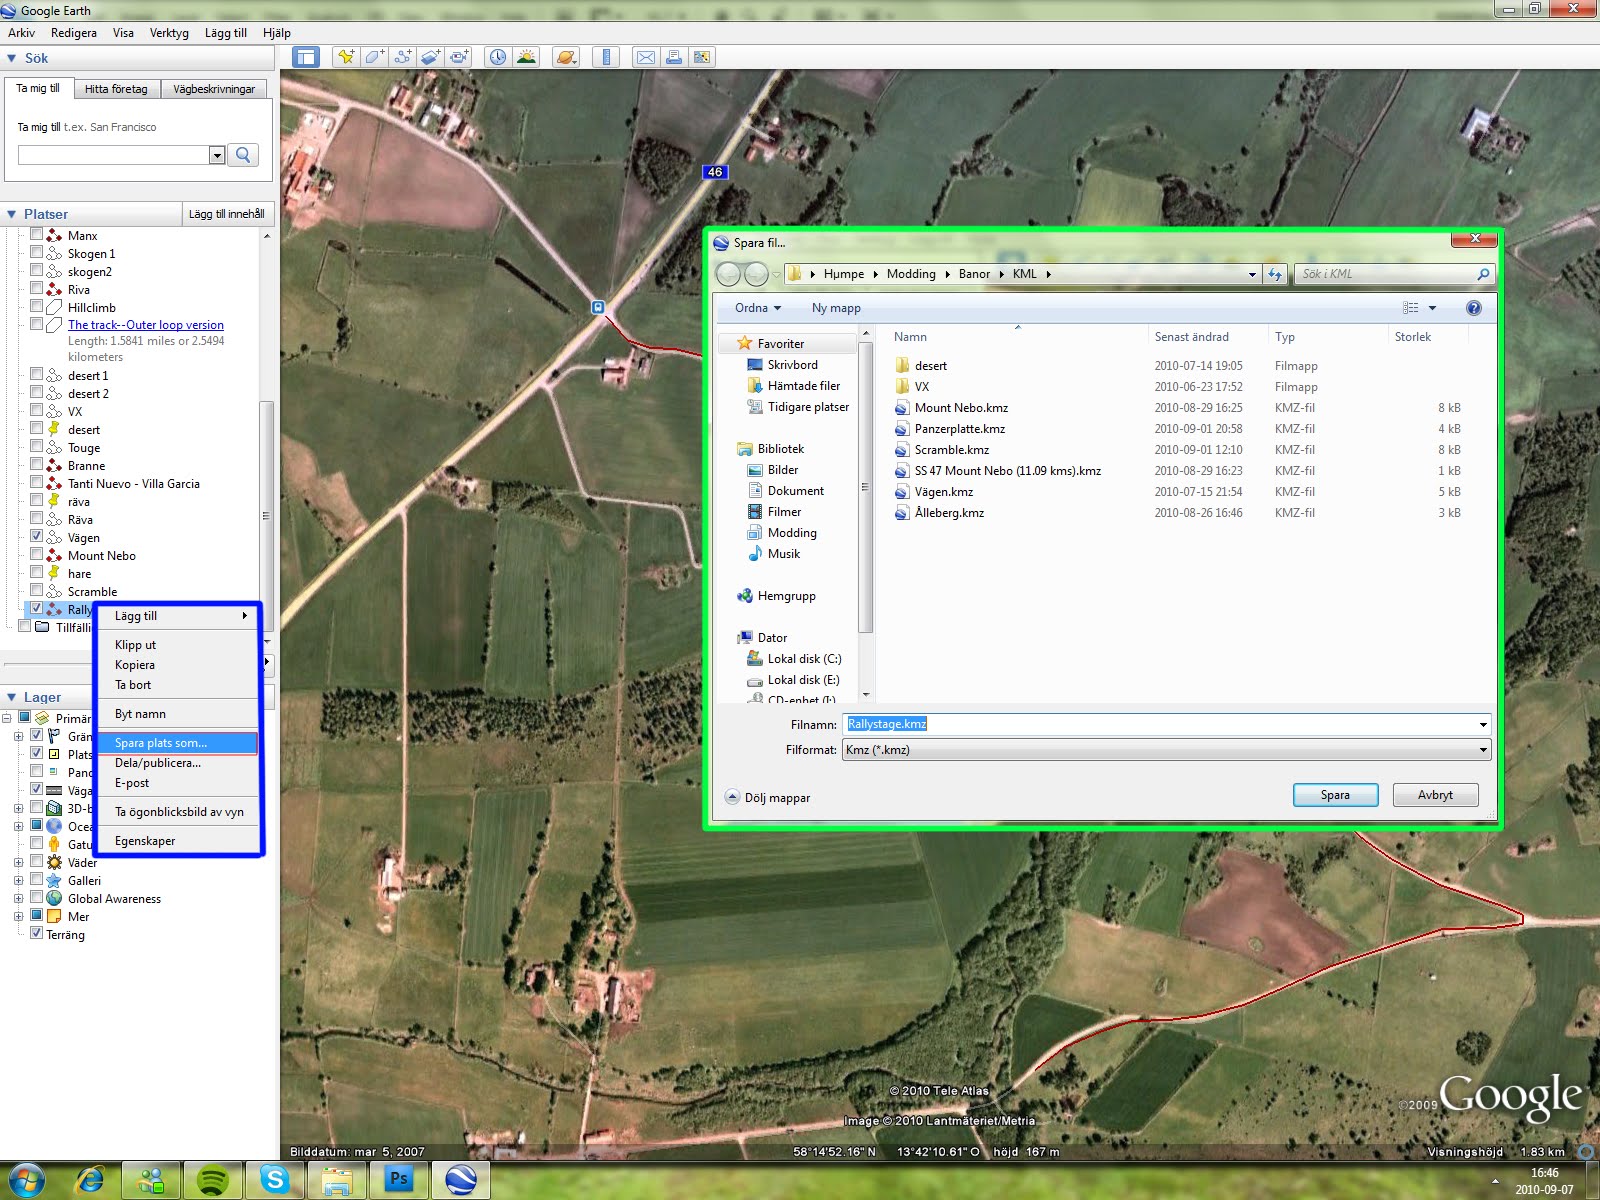Check the Galleri layer checkbox
The image size is (1600, 1200).
[37, 880]
